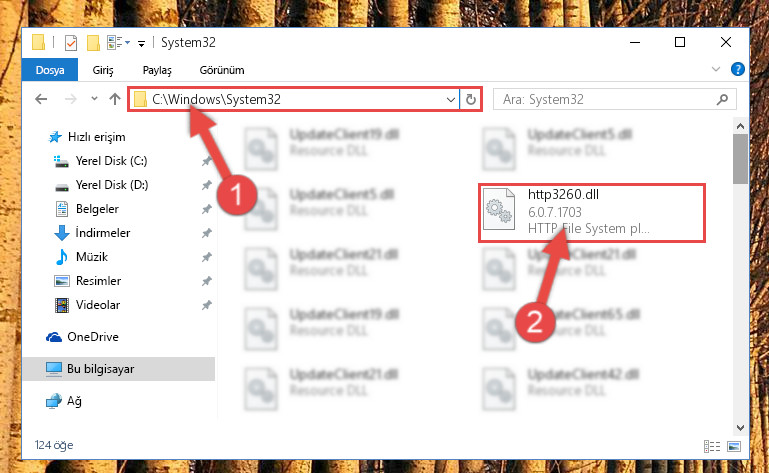Click the search magnifier icon
The image size is (769, 473).
(x=722, y=100)
